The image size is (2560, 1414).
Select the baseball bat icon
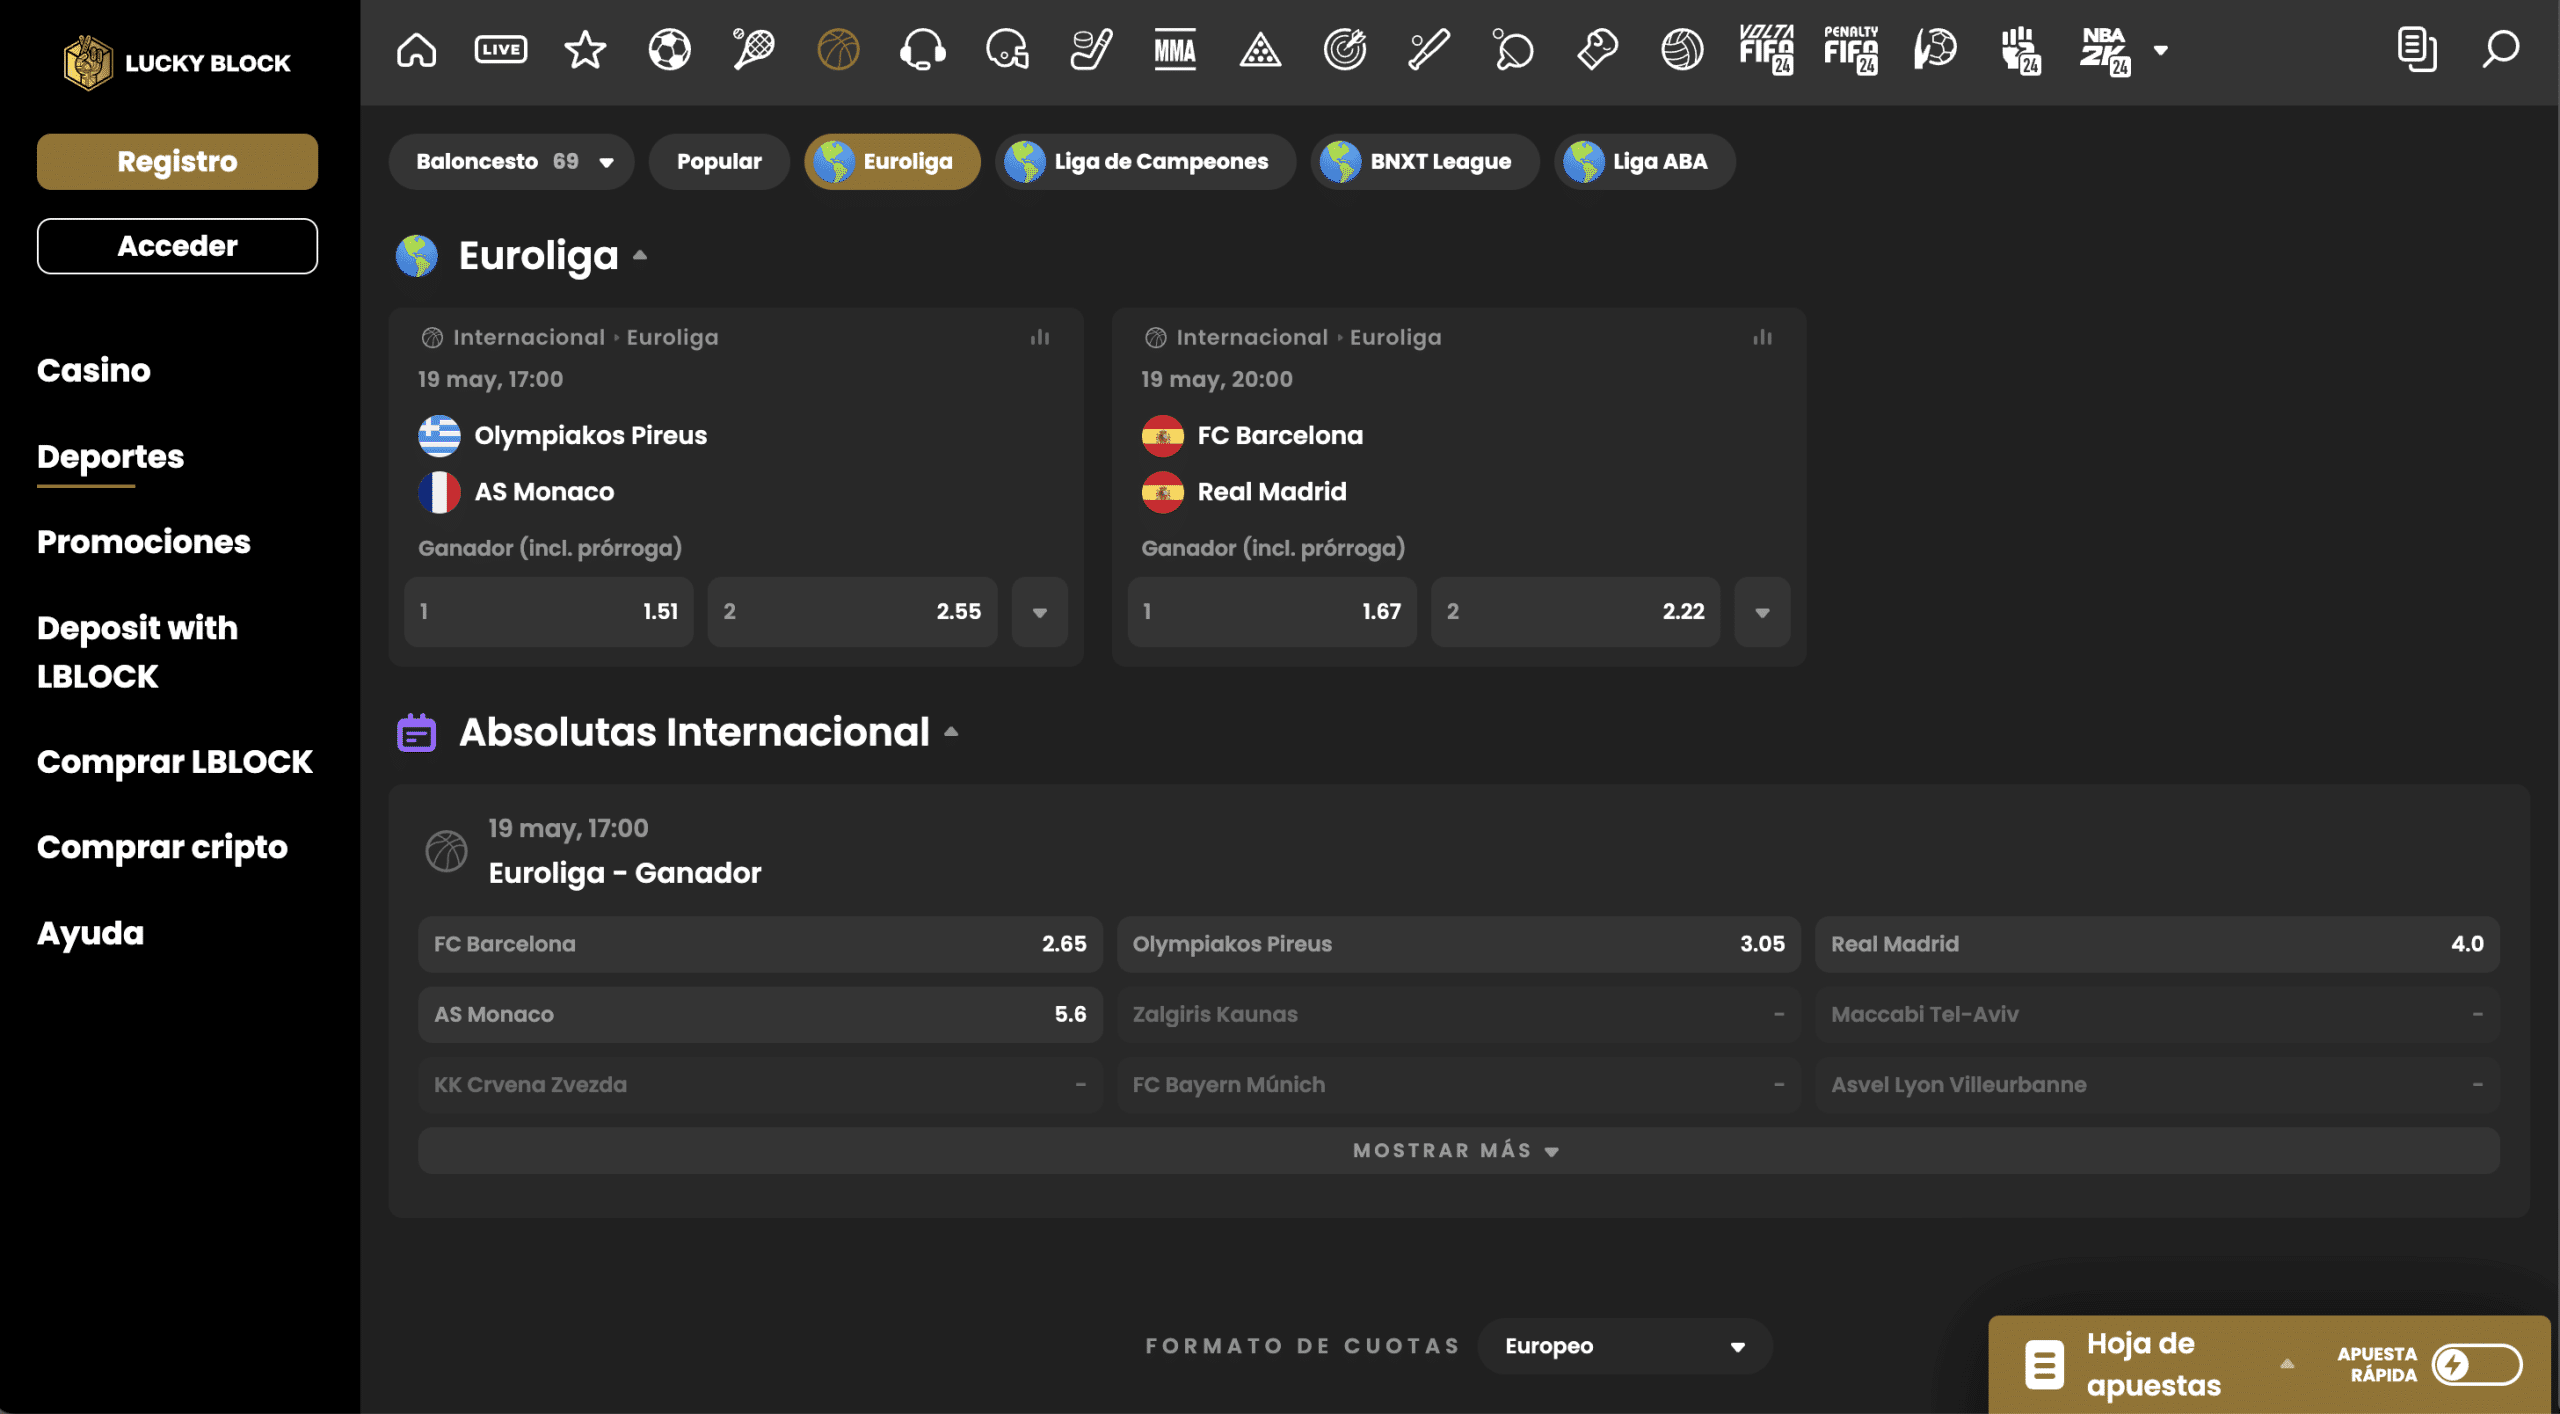pos(1429,49)
